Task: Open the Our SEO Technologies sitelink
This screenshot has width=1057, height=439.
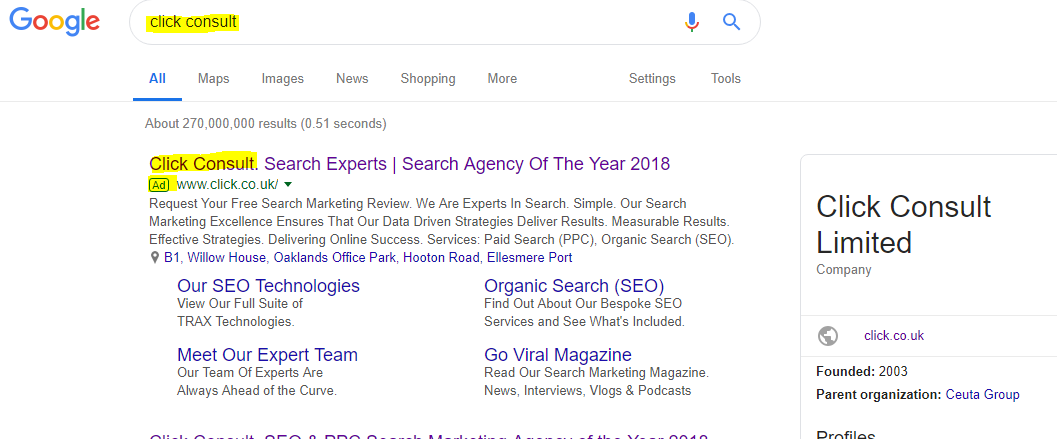Action: (268, 285)
